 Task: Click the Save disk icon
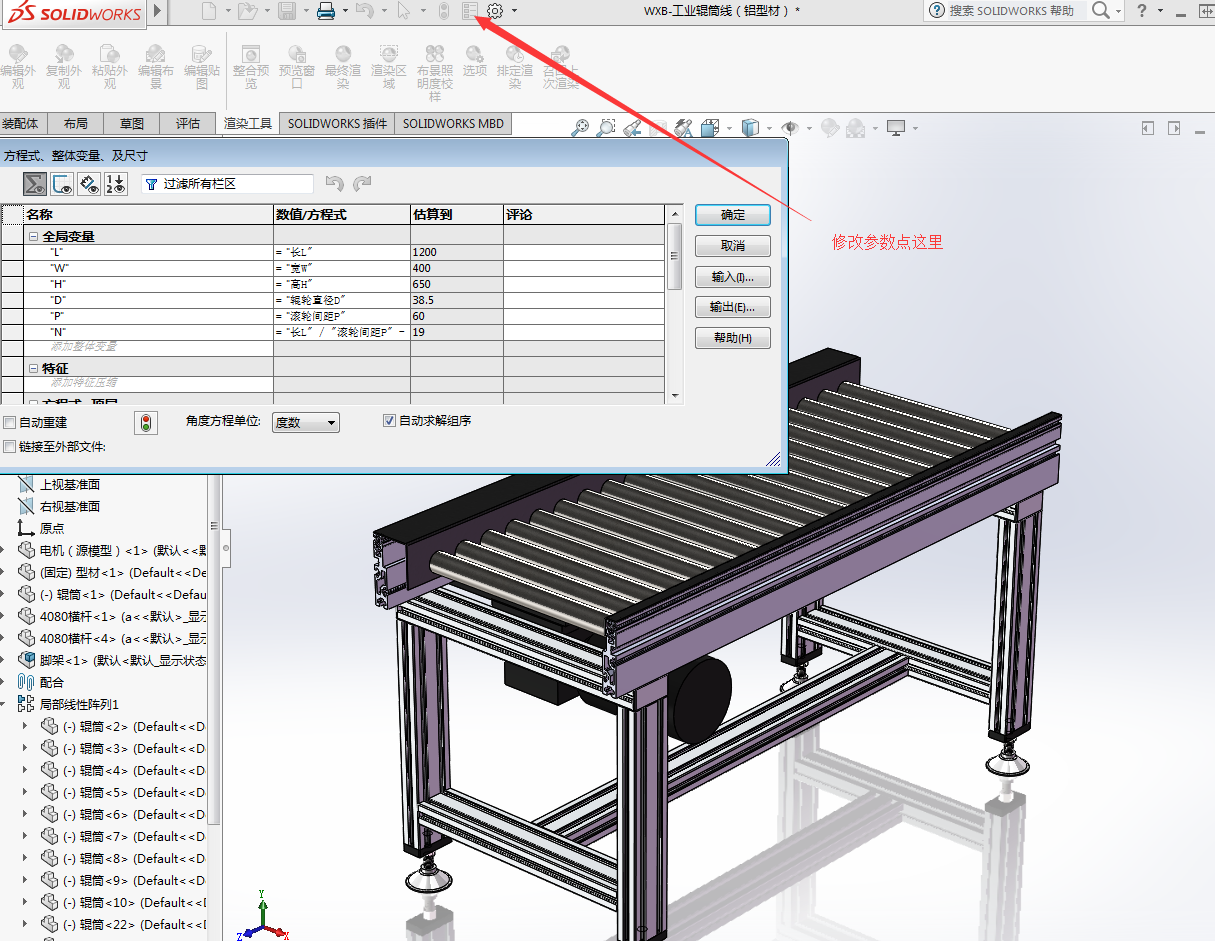coord(286,11)
